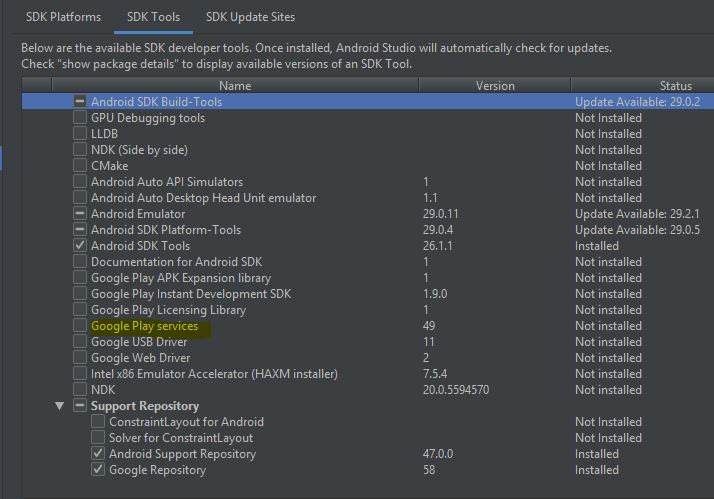Open the SDK Update Sites tab
The image size is (714, 499).
(x=250, y=17)
